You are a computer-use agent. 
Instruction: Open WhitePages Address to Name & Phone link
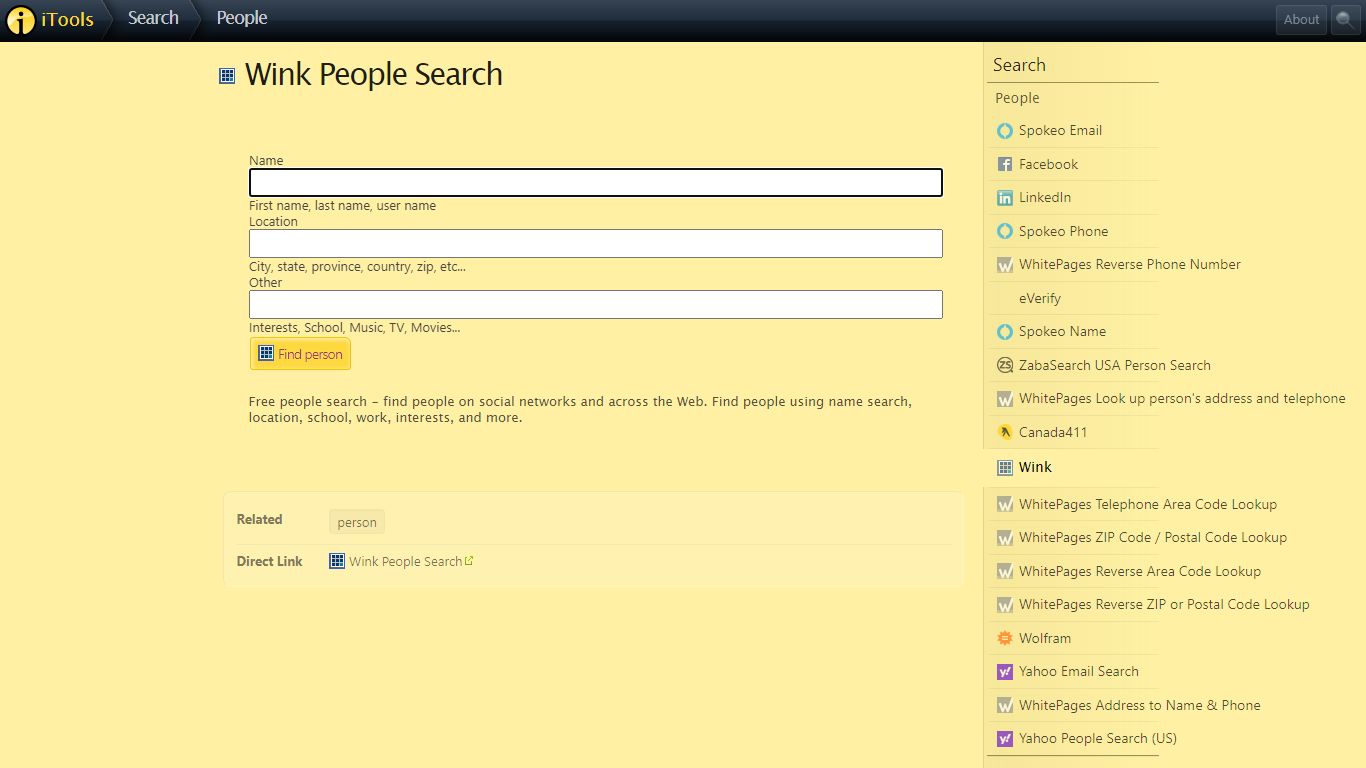[1140, 705]
